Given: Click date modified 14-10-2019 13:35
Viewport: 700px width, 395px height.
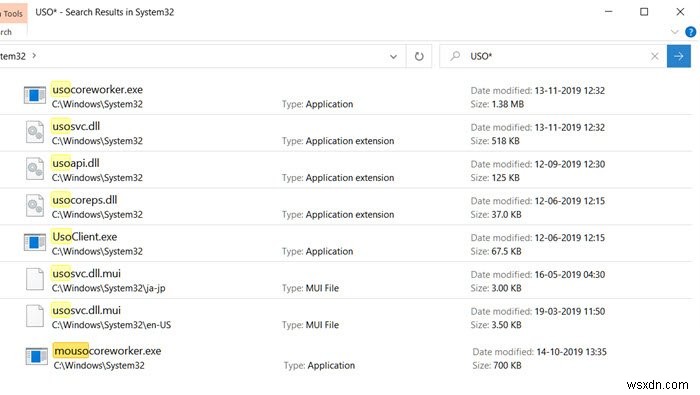Looking at the screenshot, I should [x=571, y=352].
